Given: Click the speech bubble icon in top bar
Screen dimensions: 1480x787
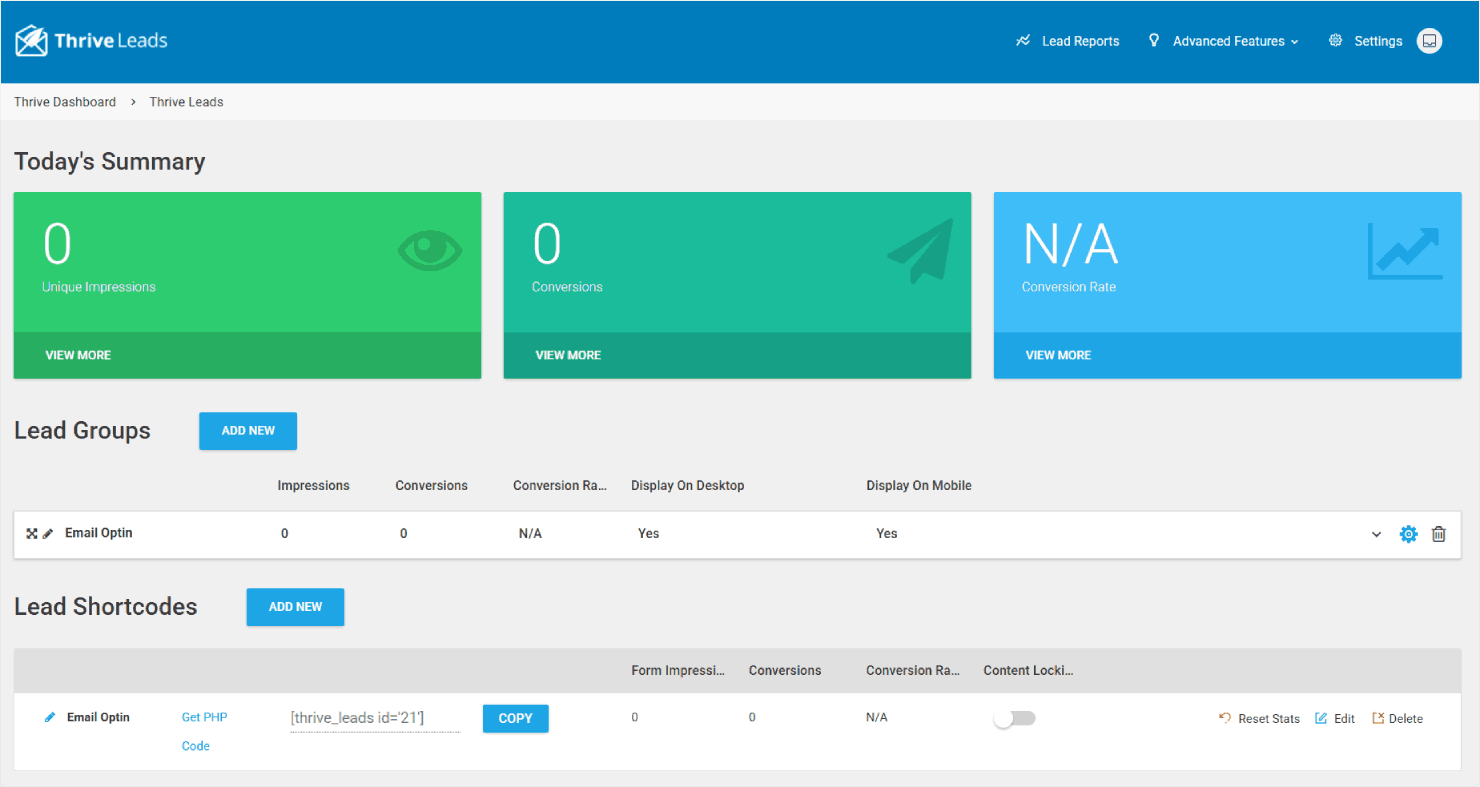Looking at the screenshot, I should point(1429,40).
